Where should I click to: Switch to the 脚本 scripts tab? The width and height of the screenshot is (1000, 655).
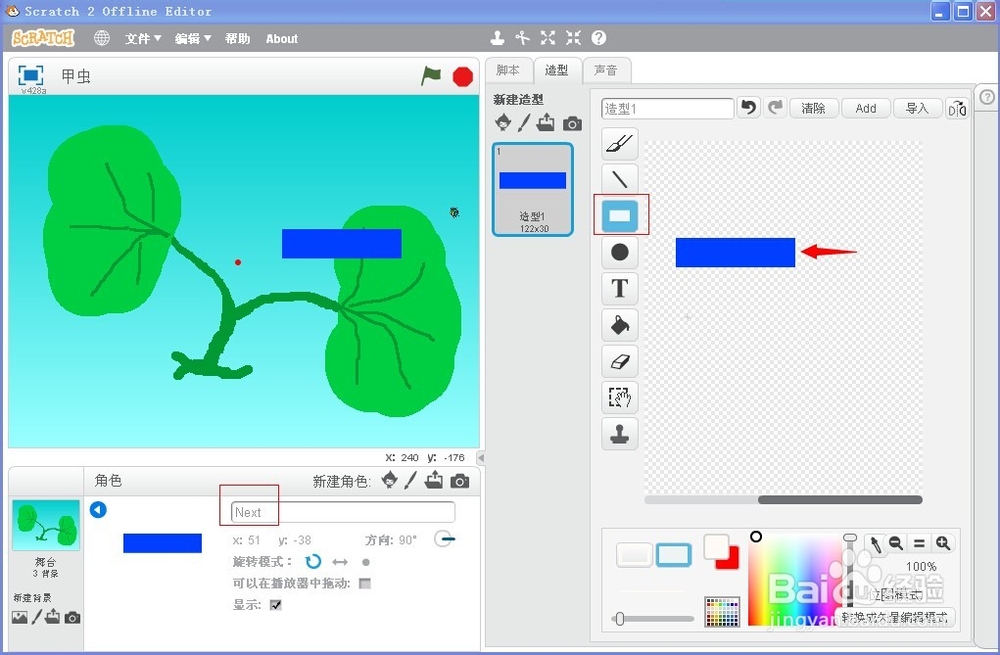point(508,70)
